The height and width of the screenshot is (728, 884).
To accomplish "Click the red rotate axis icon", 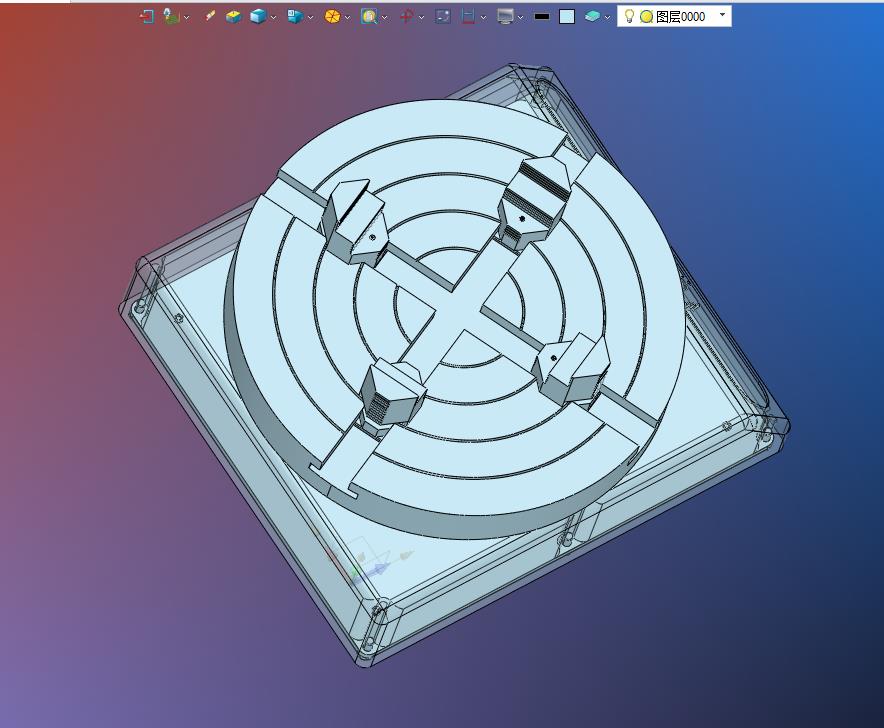I will tap(406, 16).
